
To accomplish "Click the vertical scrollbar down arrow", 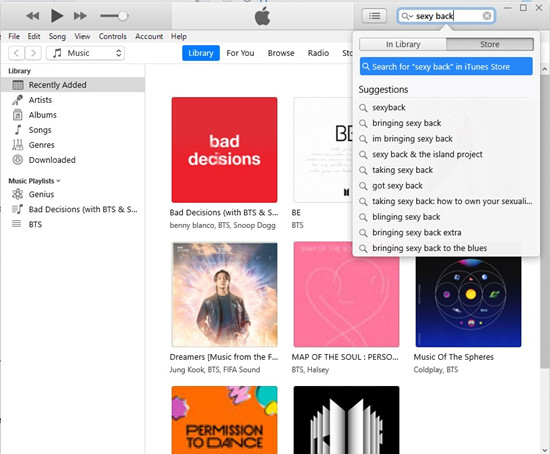I will pos(544,450).
